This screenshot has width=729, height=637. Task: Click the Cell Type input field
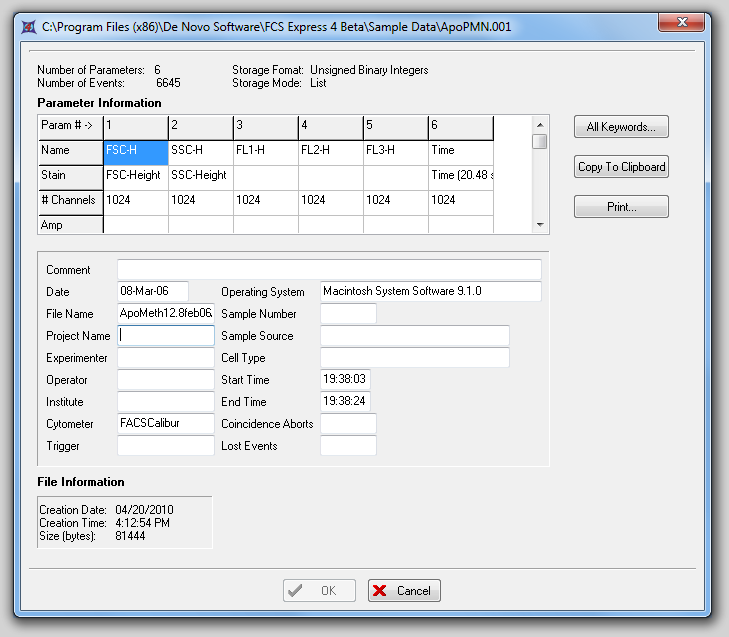[415, 358]
